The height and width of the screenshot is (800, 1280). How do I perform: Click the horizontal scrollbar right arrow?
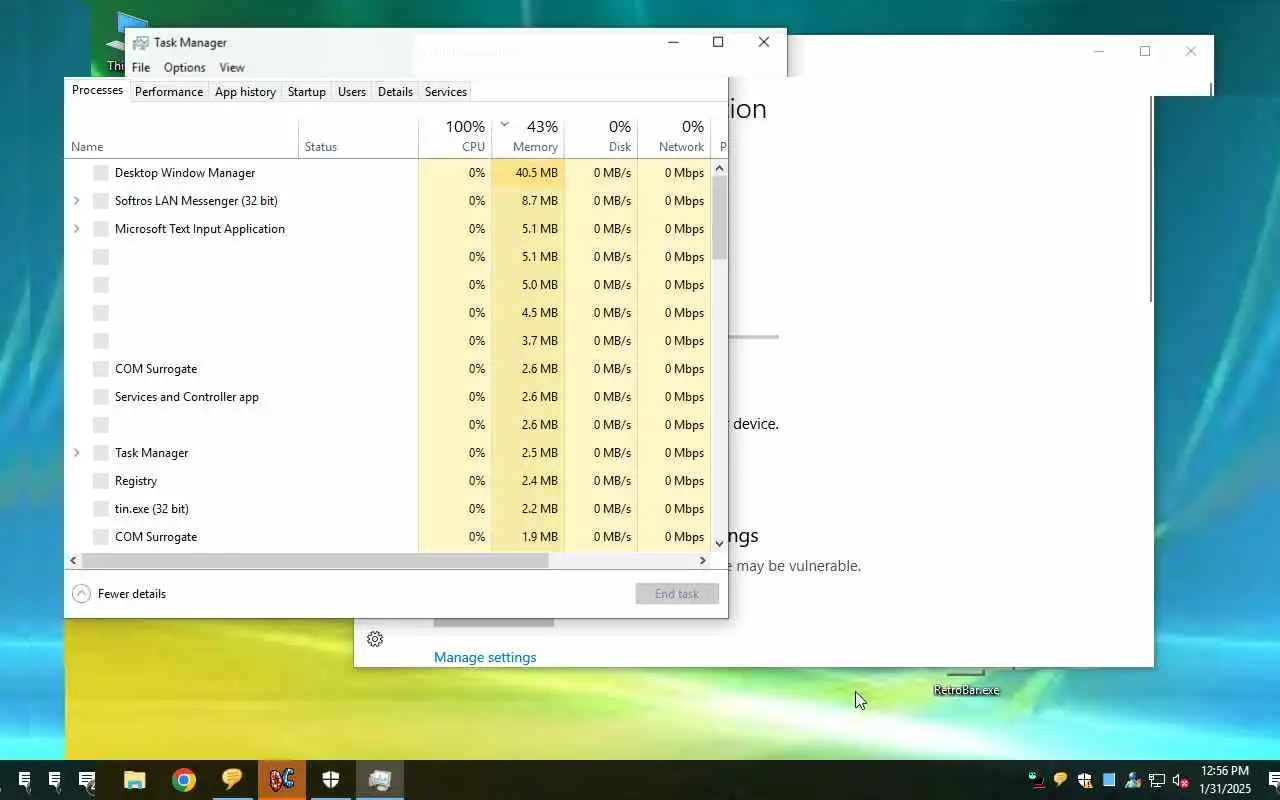tap(703, 561)
